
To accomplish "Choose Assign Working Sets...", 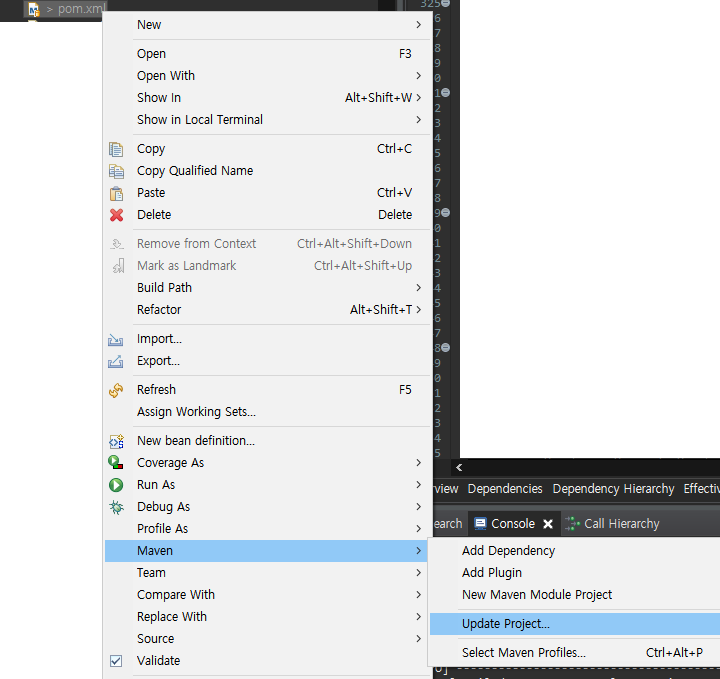I will coord(267,412).
